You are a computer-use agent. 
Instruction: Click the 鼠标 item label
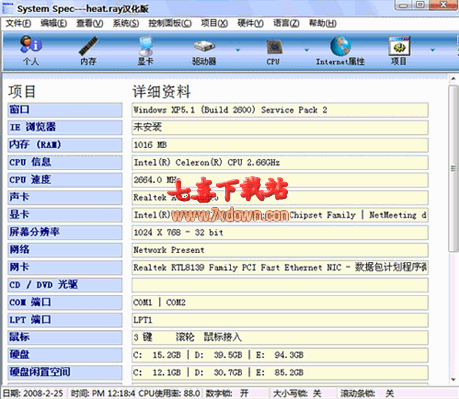[65, 337]
